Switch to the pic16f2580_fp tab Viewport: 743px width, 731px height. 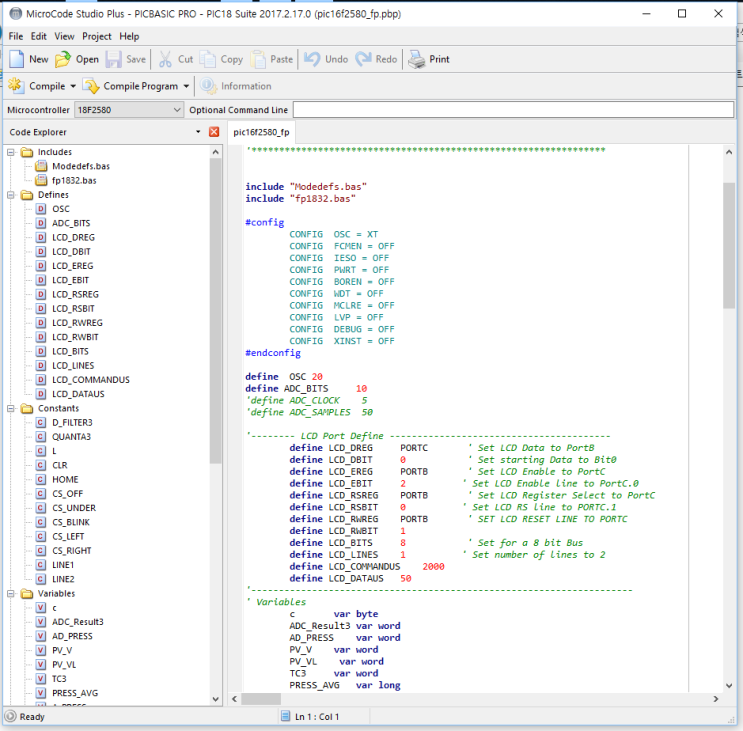click(261, 132)
